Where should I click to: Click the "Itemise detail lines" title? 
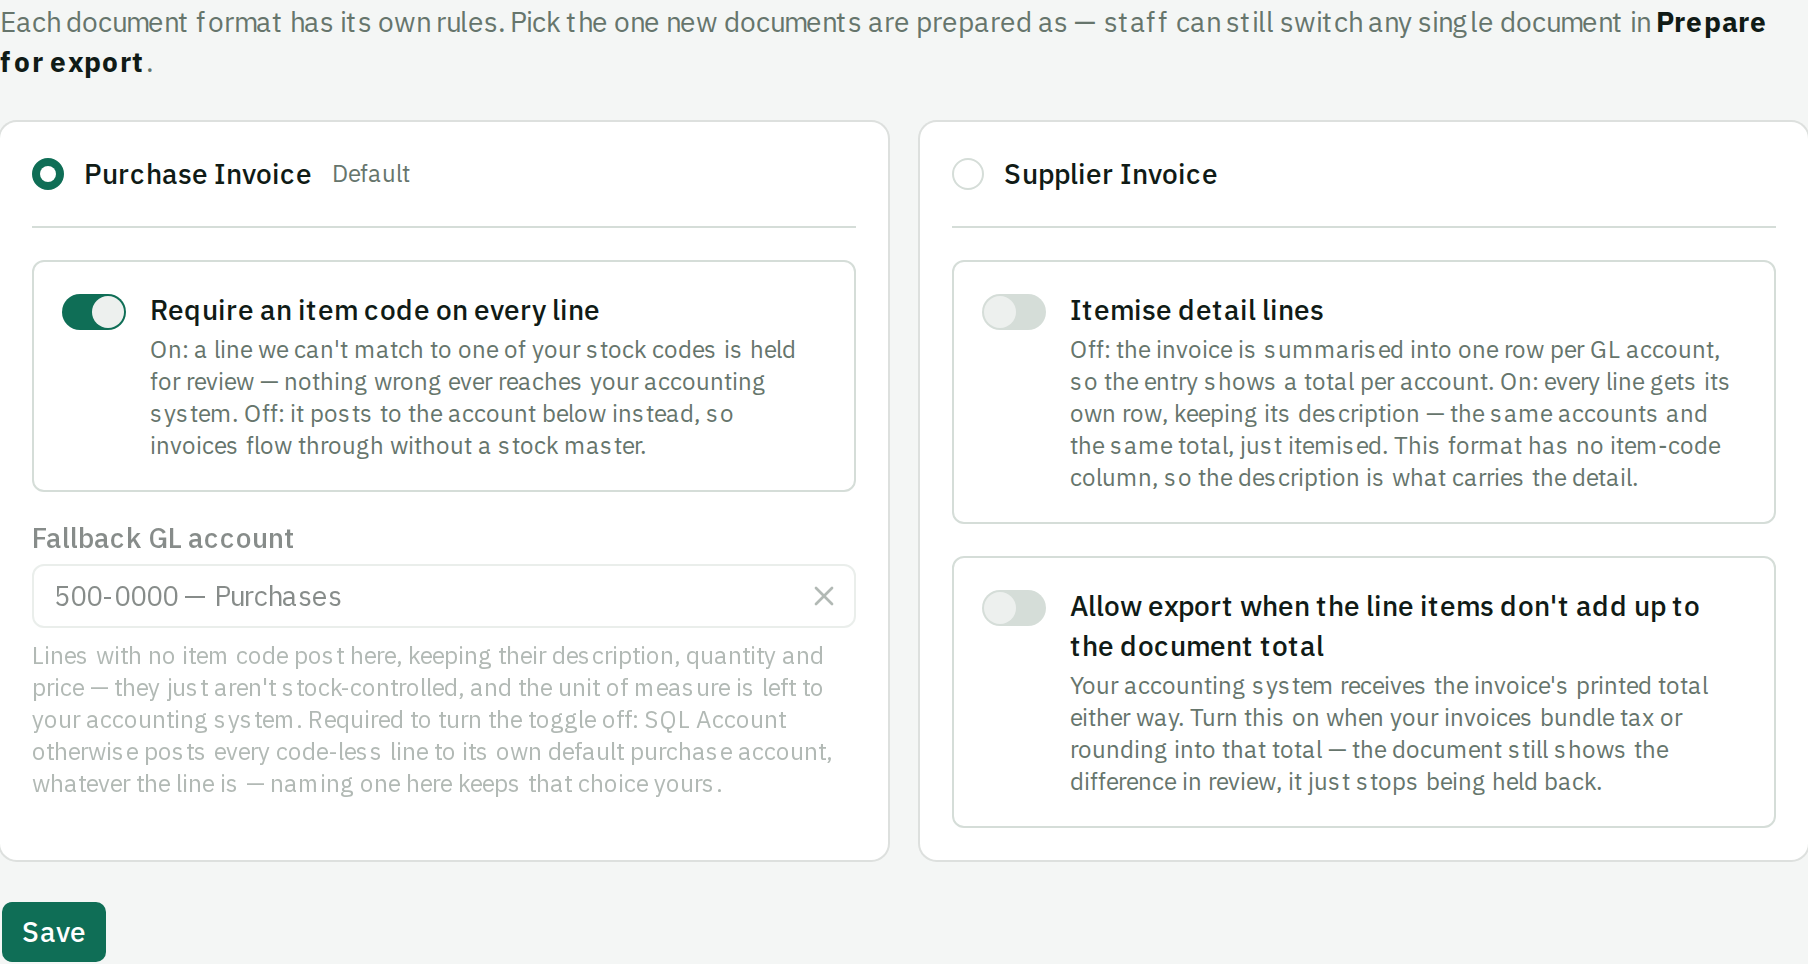[1196, 310]
